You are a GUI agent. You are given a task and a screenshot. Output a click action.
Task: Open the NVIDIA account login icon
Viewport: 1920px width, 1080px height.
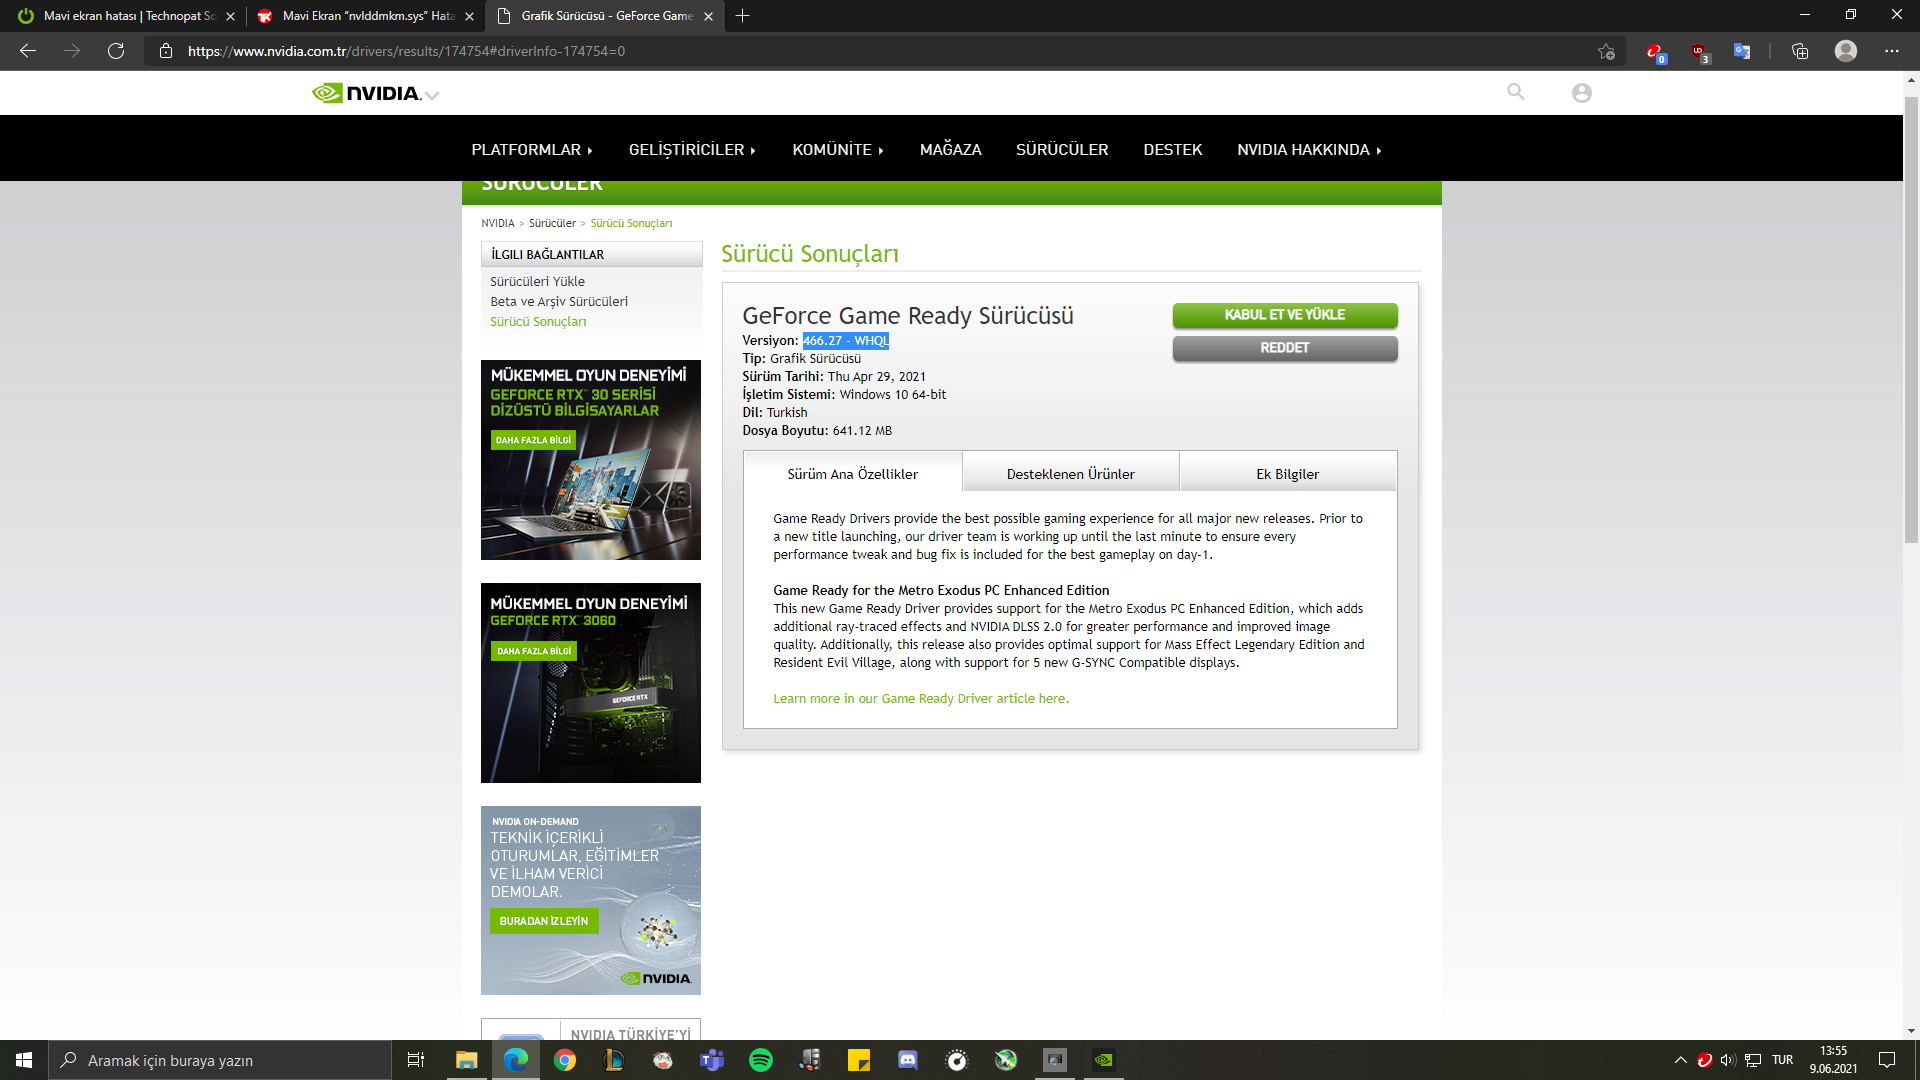(1581, 93)
